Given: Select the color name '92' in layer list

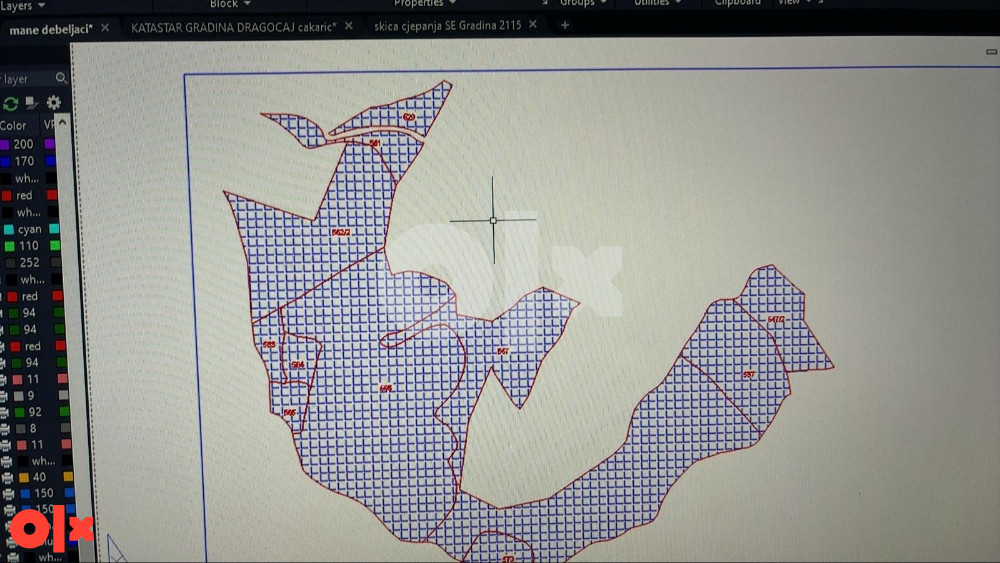Looking at the screenshot, I should point(35,412).
